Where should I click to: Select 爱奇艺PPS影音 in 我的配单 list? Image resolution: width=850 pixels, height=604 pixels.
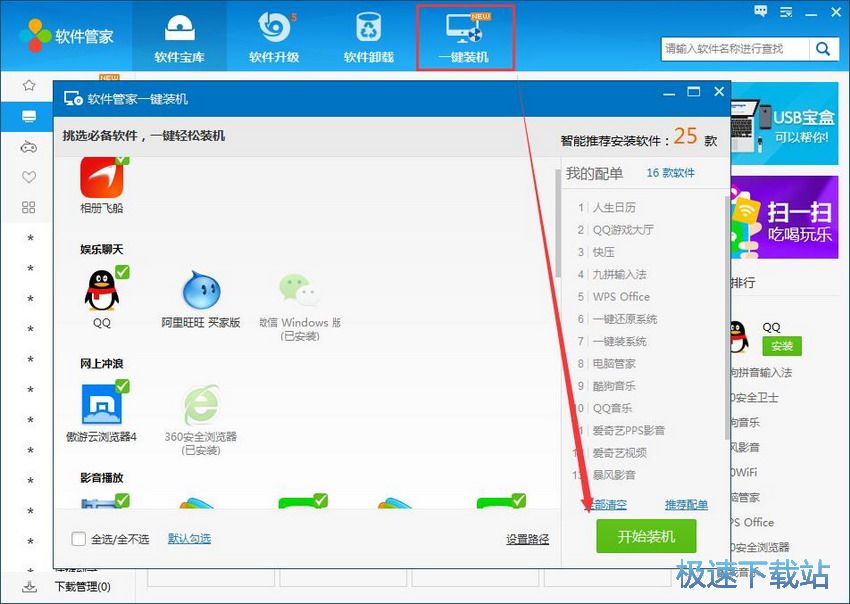(628, 430)
